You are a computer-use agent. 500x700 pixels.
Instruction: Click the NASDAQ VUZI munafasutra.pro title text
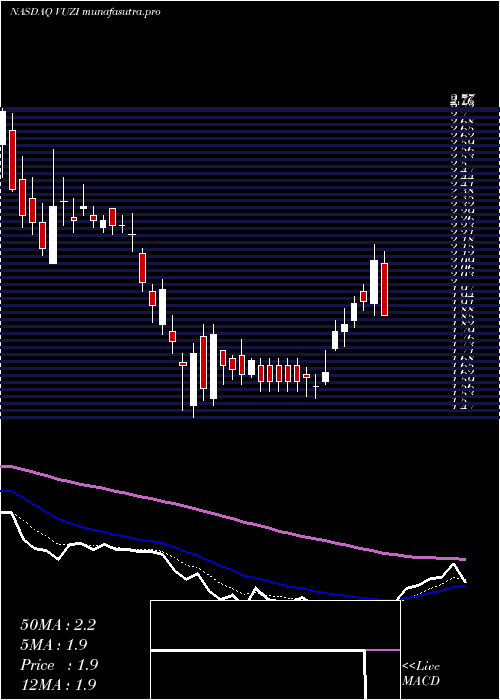(x=85, y=12)
